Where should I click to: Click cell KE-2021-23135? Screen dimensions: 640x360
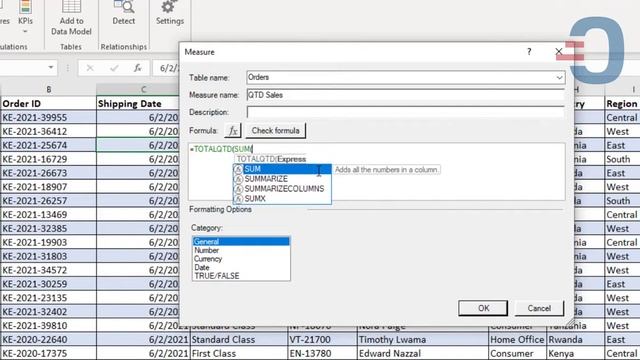click(x=49, y=298)
